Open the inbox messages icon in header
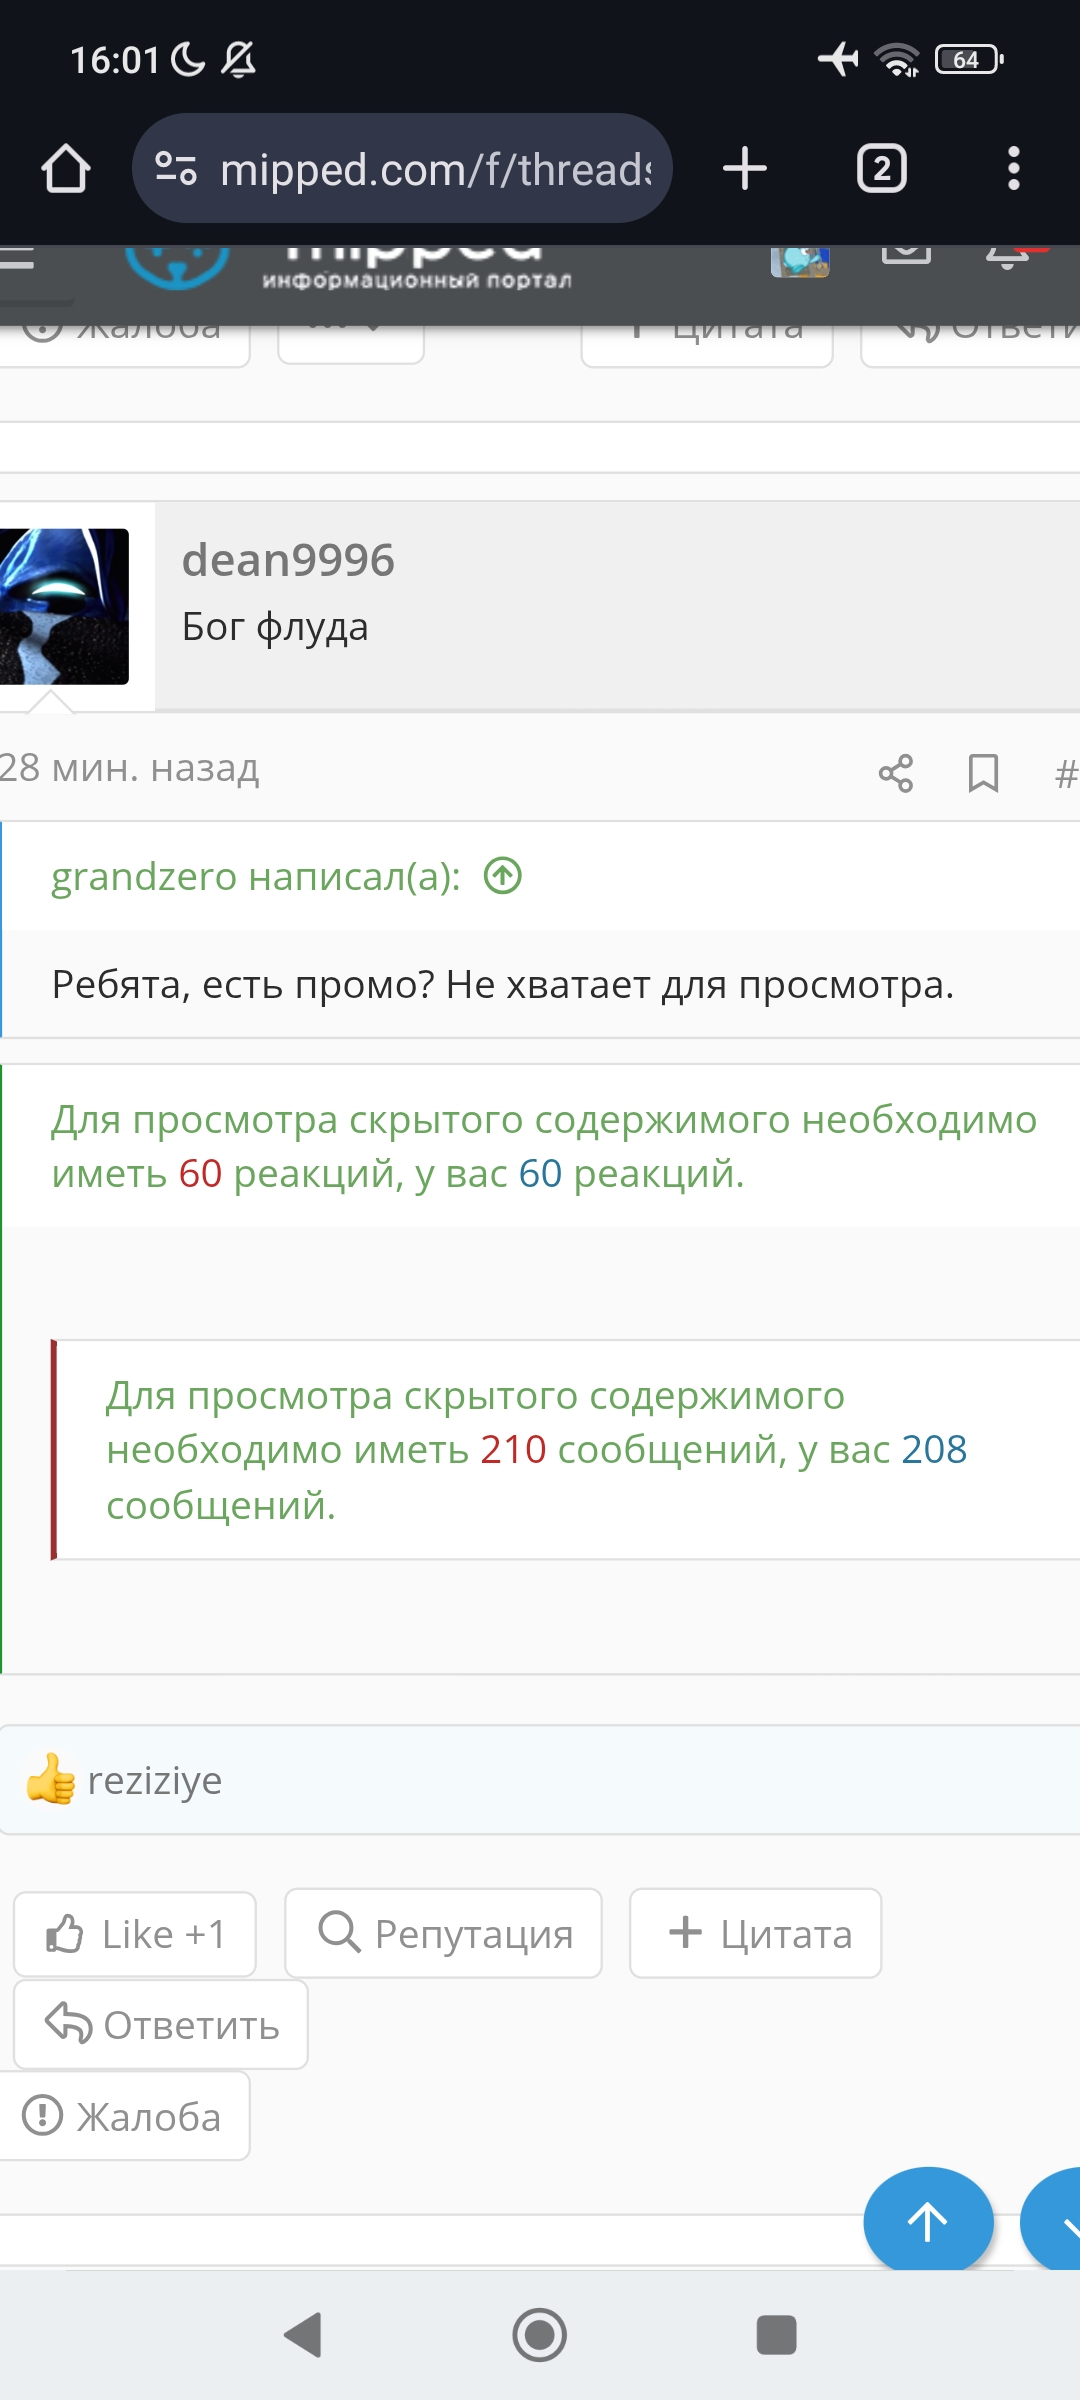Screen dimensions: 1080x2400 pyautogui.click(x=906, y=255)
